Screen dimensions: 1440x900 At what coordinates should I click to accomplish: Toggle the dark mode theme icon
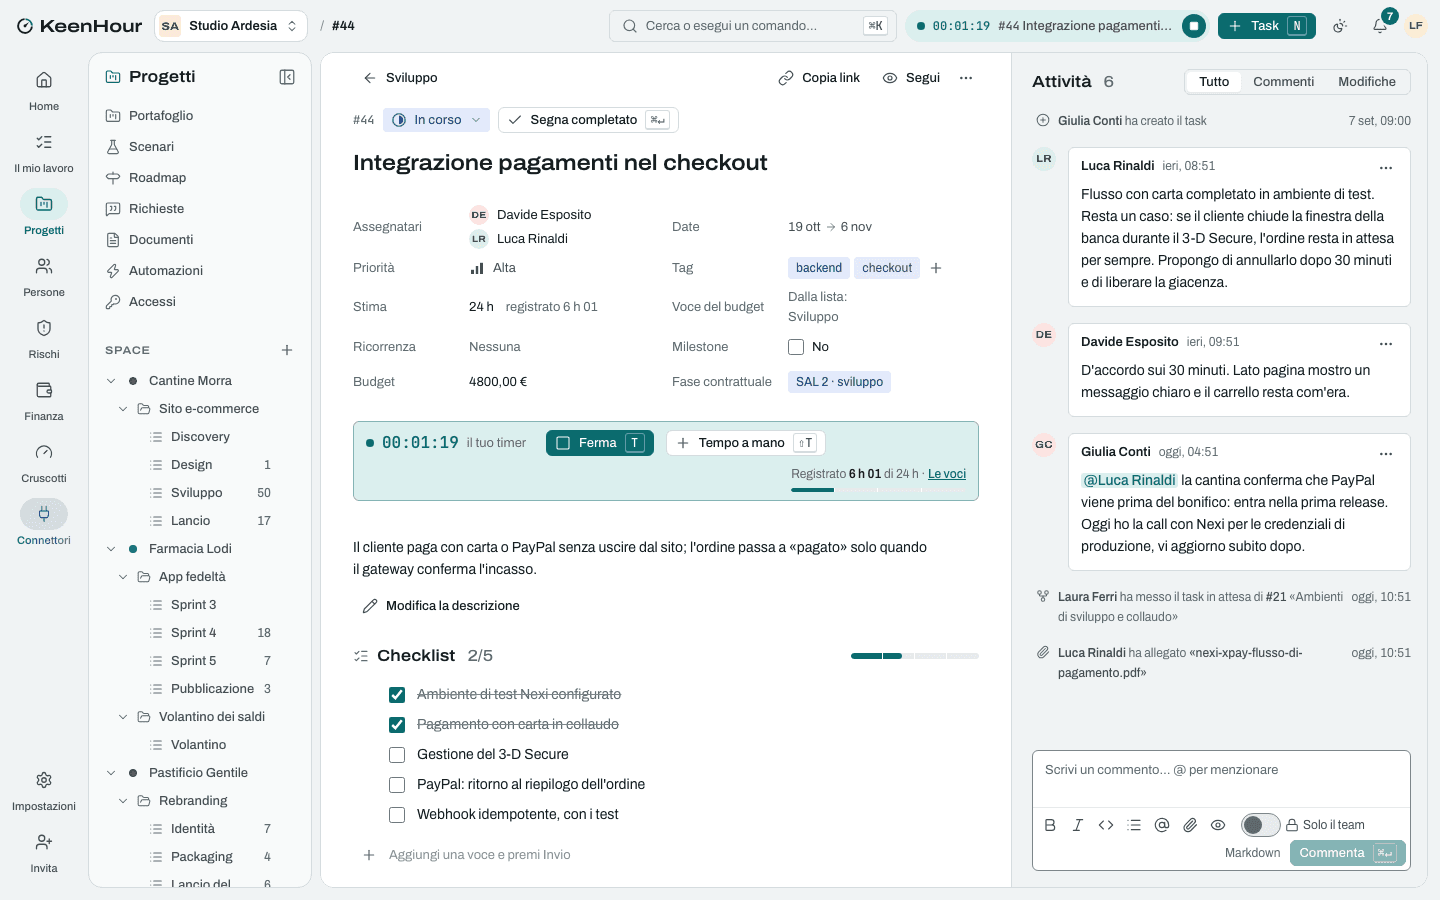1340,26
